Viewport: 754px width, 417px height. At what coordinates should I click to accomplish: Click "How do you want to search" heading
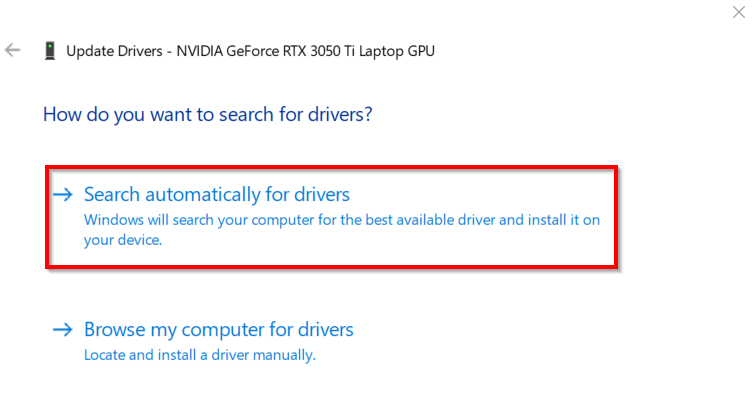(207, 114)
